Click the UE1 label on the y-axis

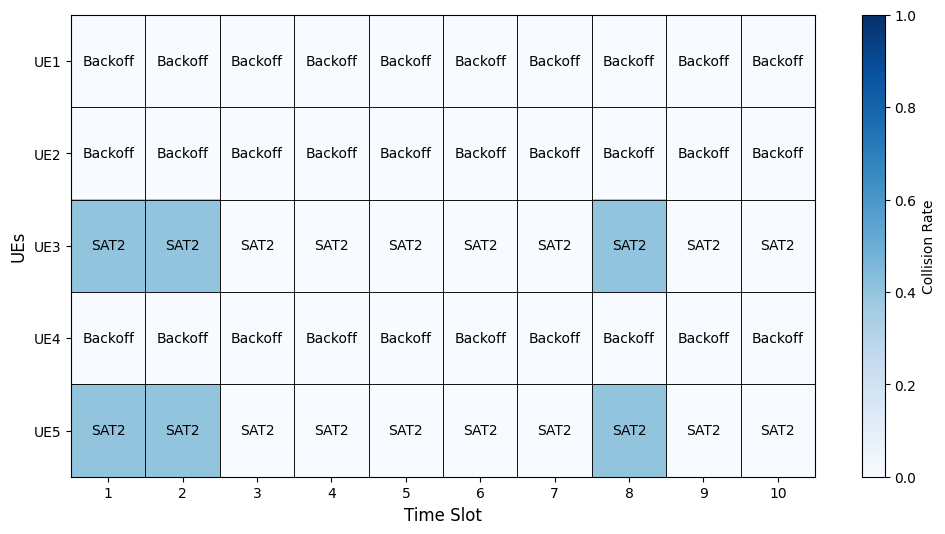(47, 62)
